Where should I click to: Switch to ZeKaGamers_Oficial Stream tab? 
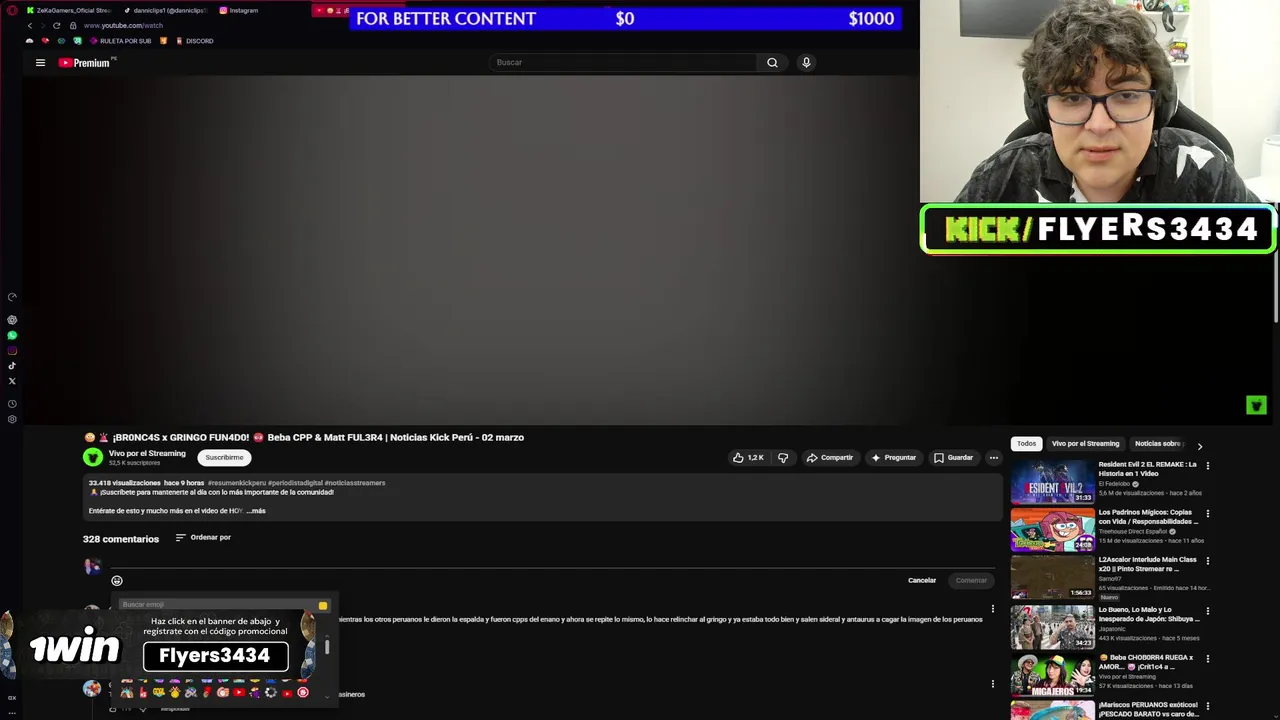pos(68,10)
